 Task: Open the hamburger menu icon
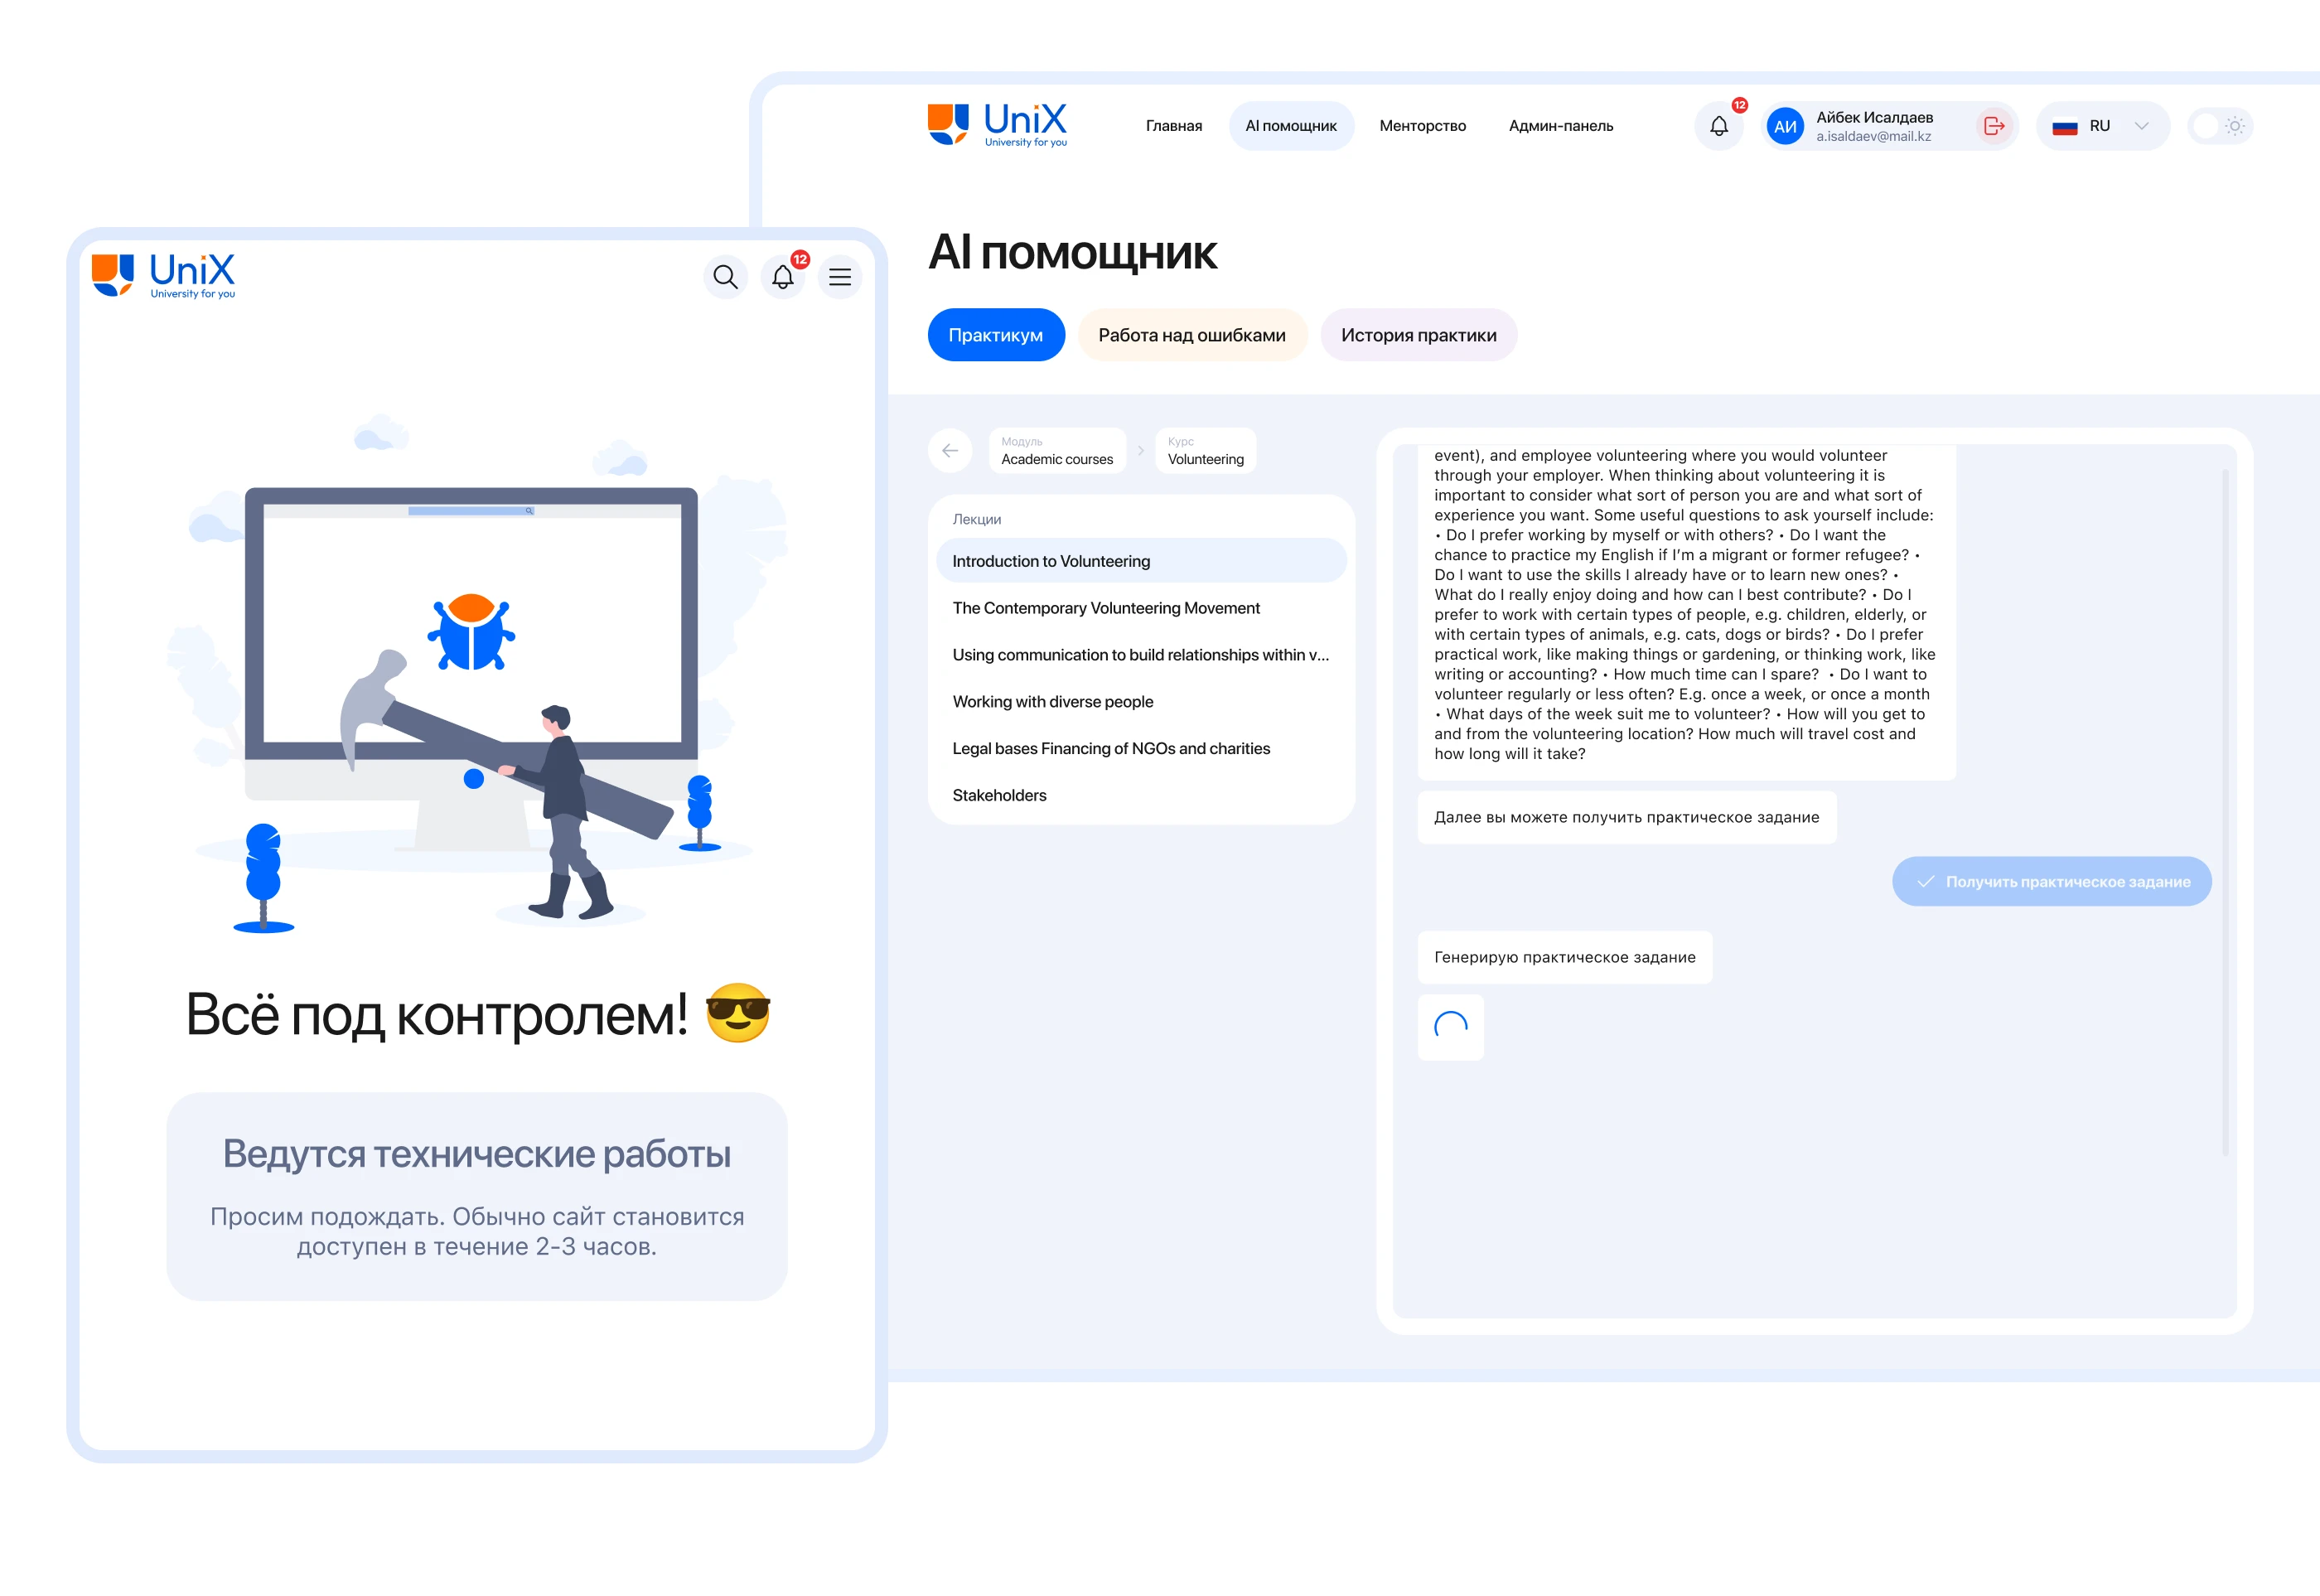pyautogui.click(x=840, y=277)
